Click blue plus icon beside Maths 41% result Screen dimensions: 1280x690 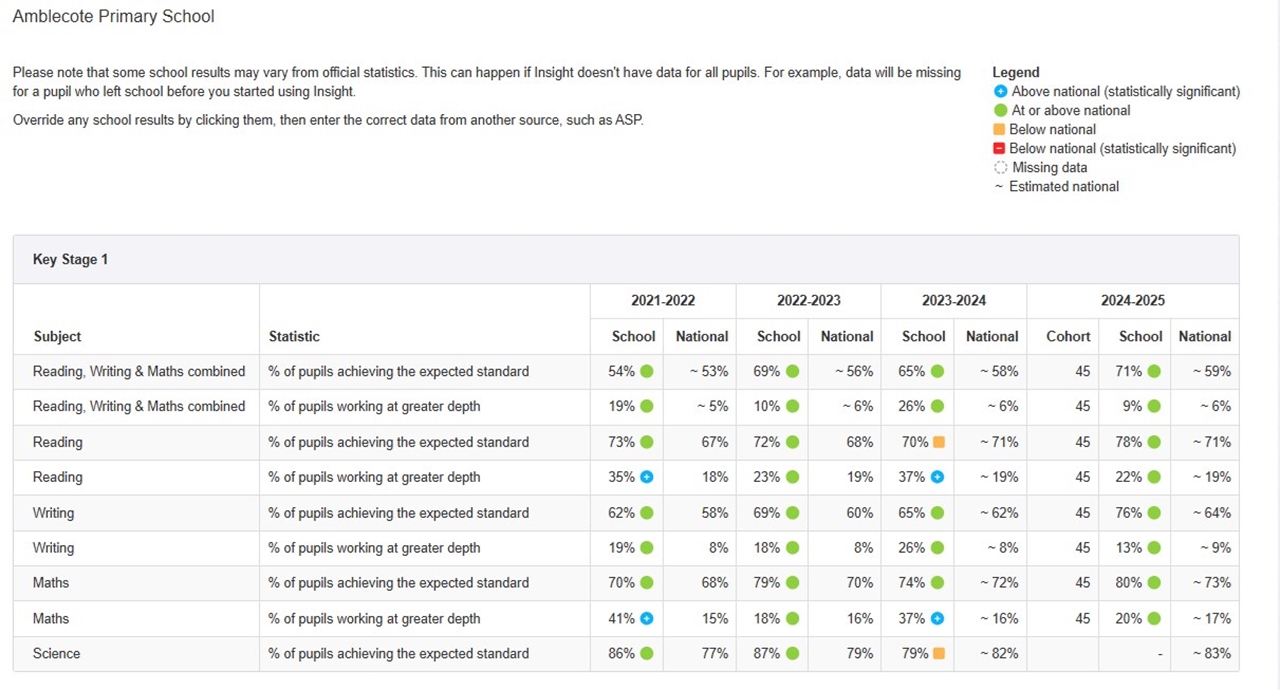point(646,619)
